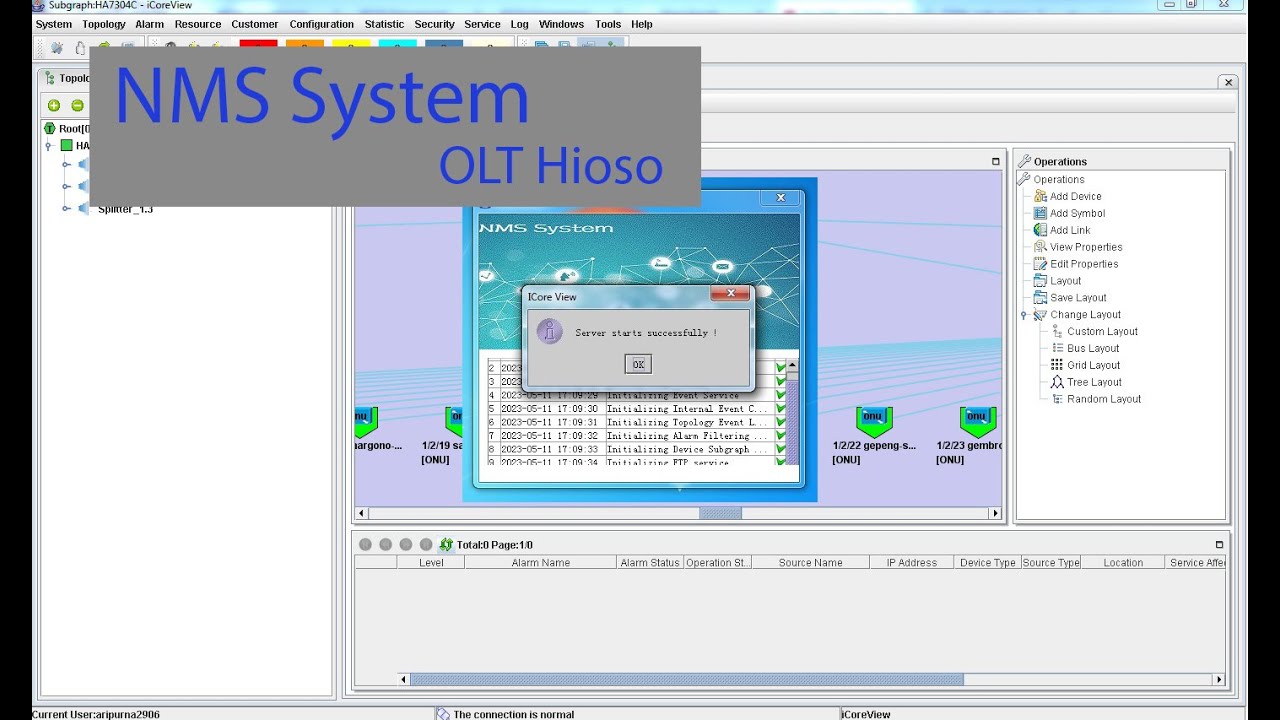Click the alarm table horizontal scrollbar
This screenshot has width=1280, height=720.
pos(687,680)
